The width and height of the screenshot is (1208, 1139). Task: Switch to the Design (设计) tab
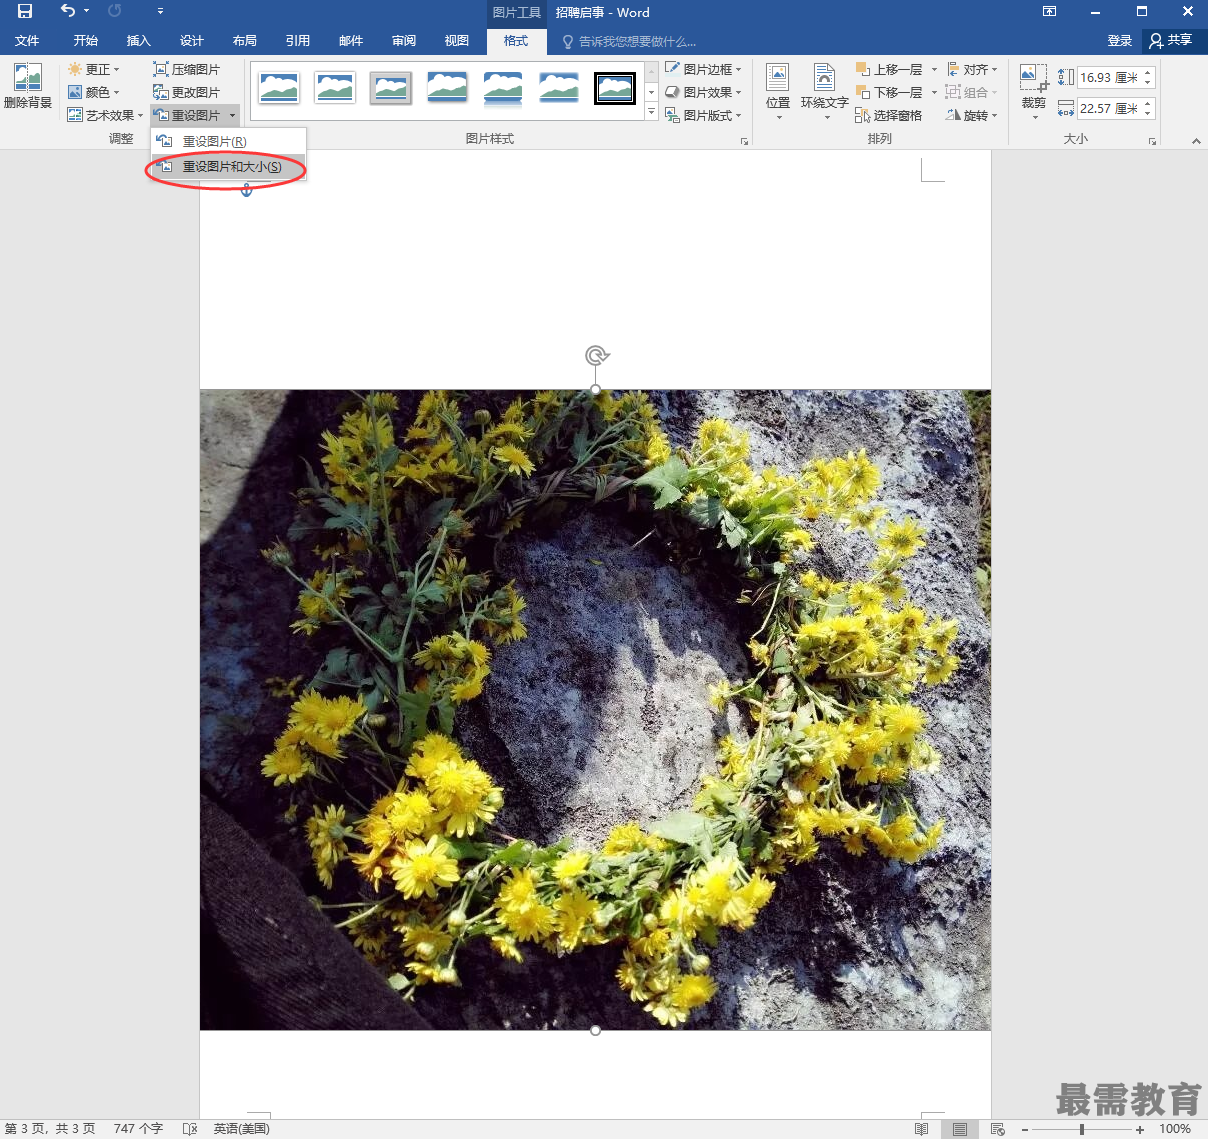(192, 41)
